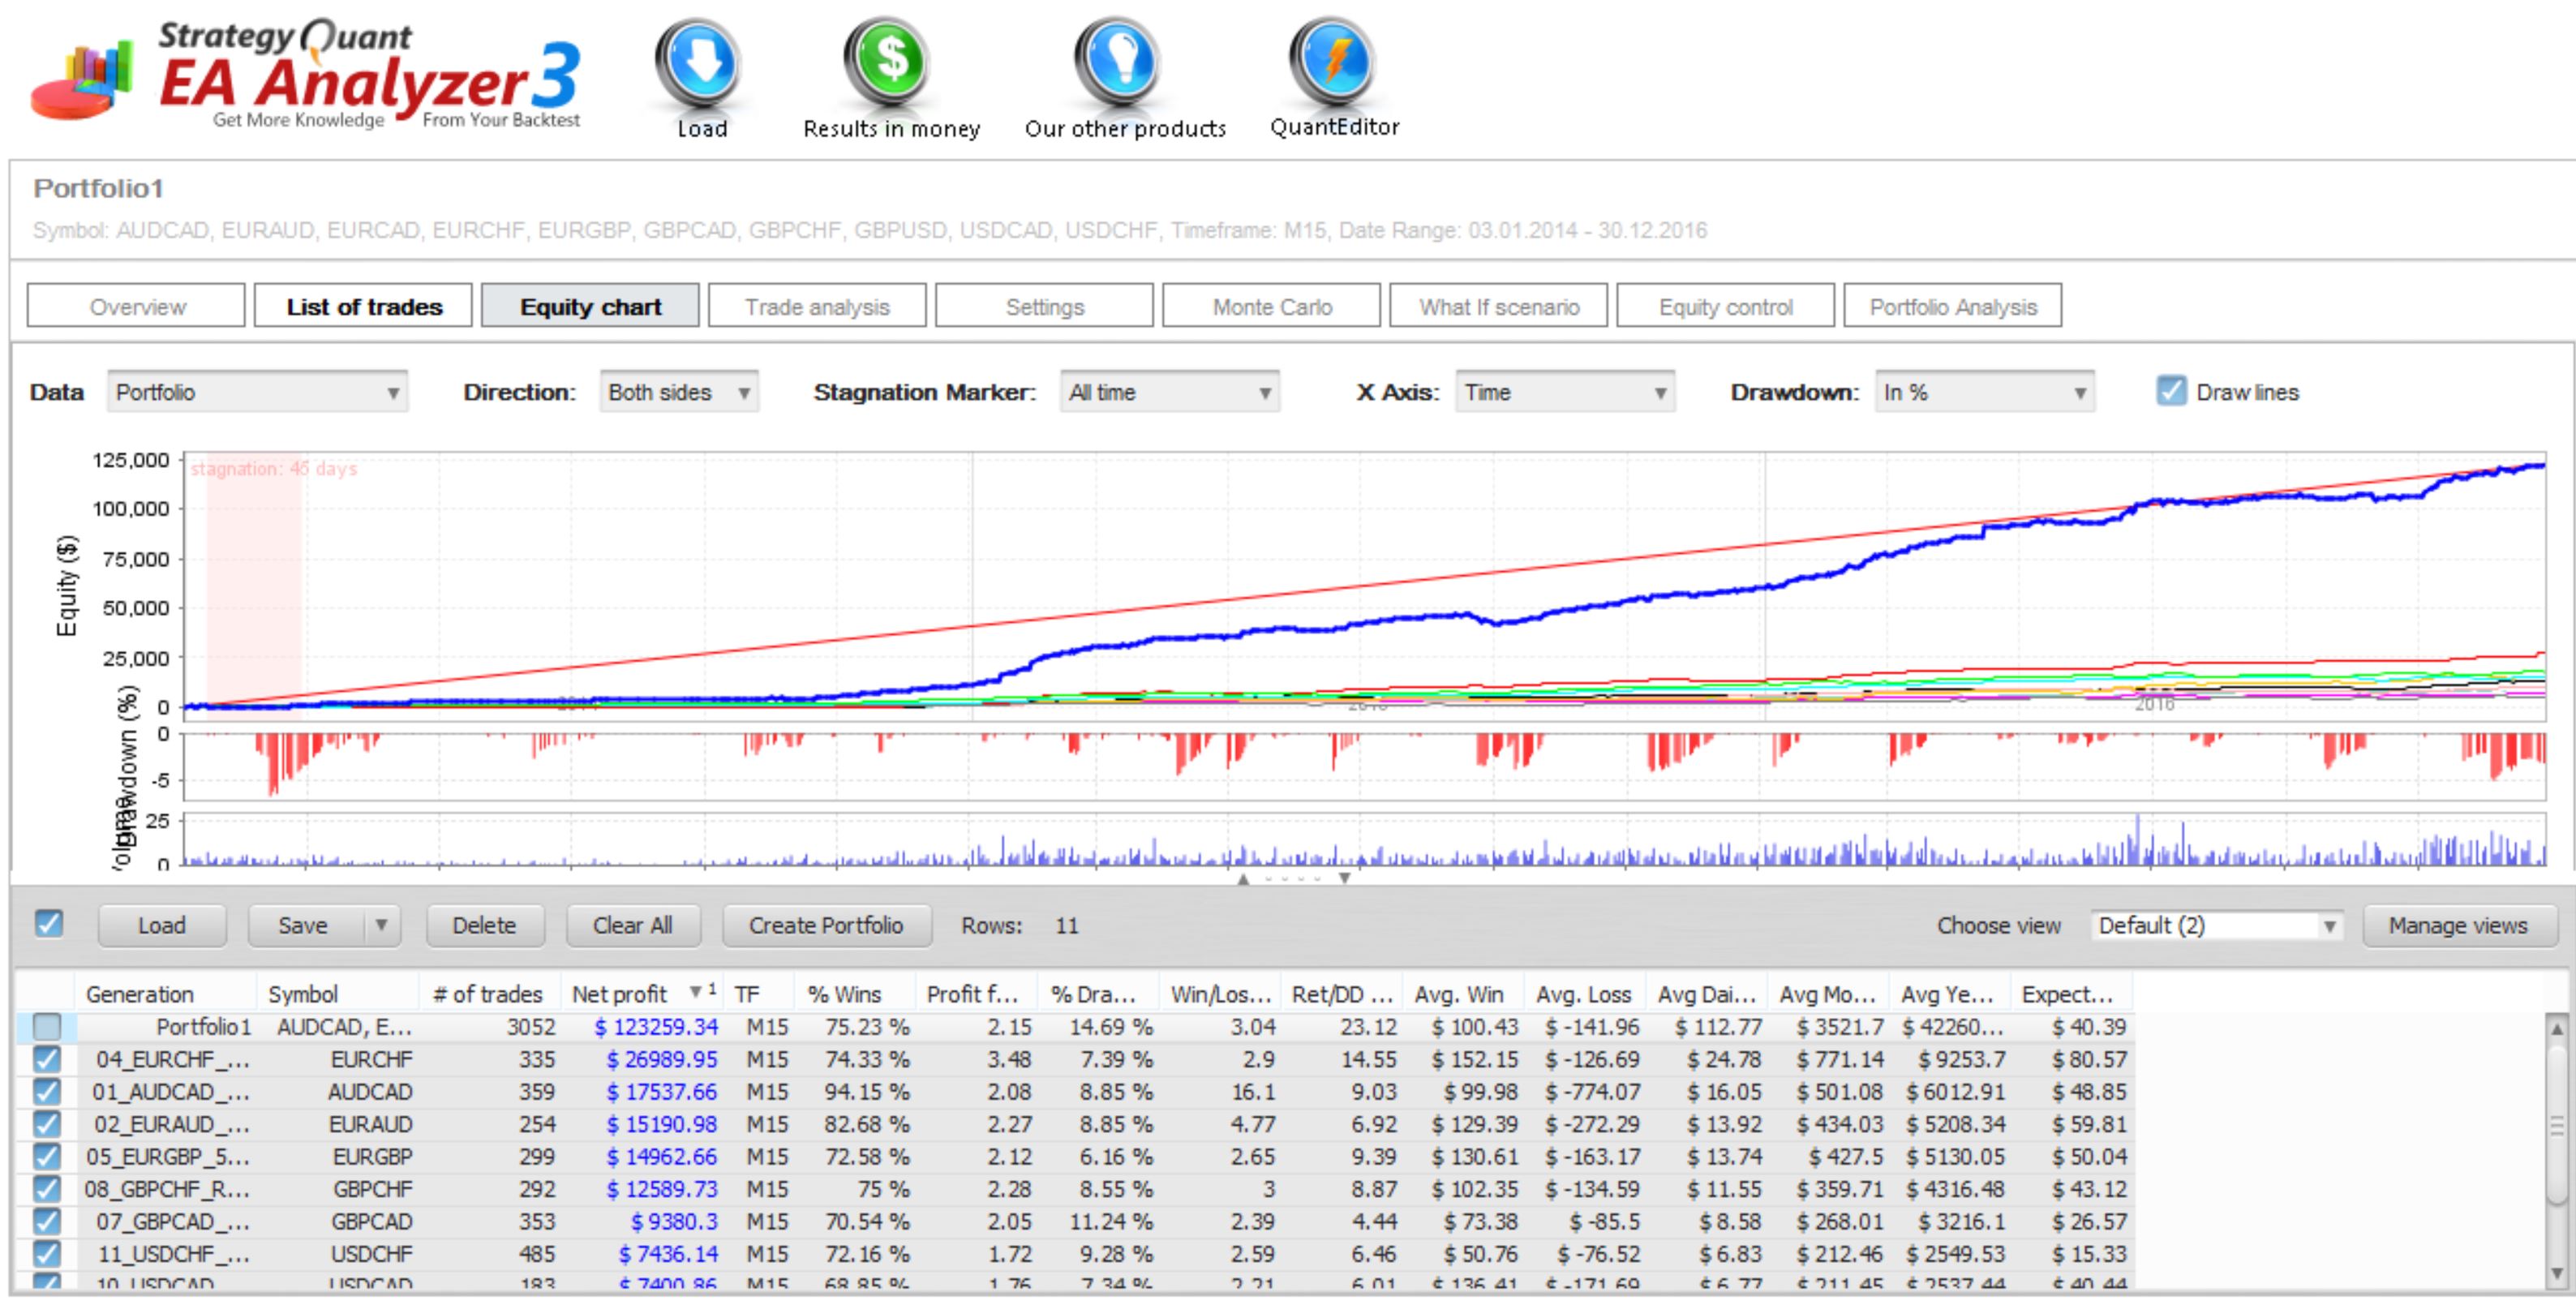The image size is (2576, 1305).
Task: Open the Trade analysis tab
Action: pyautogui.click(x=817, y=306)
